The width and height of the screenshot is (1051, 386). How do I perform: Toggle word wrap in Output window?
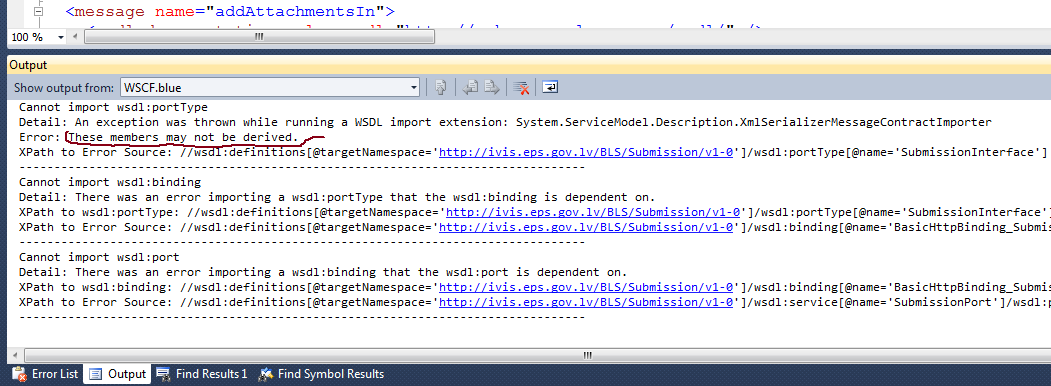(x=550, y=87)
